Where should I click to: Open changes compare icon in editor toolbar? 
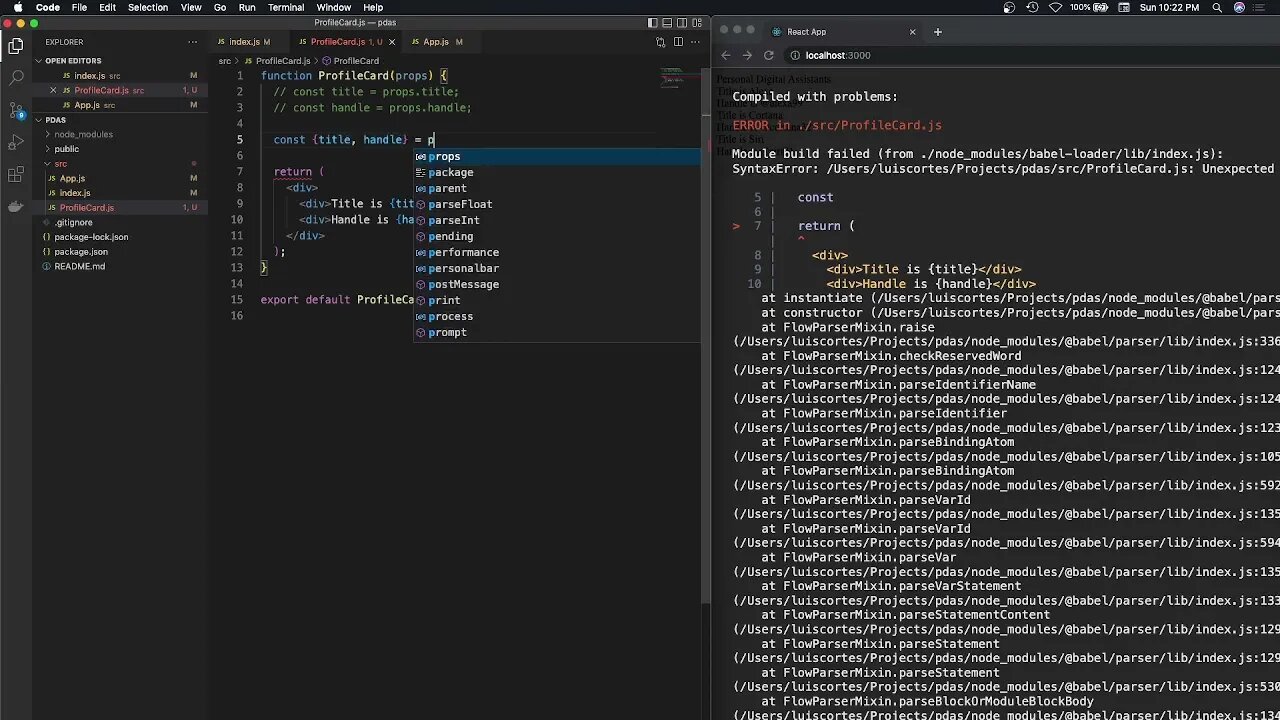pyautogui.click(x=660, y=42)
